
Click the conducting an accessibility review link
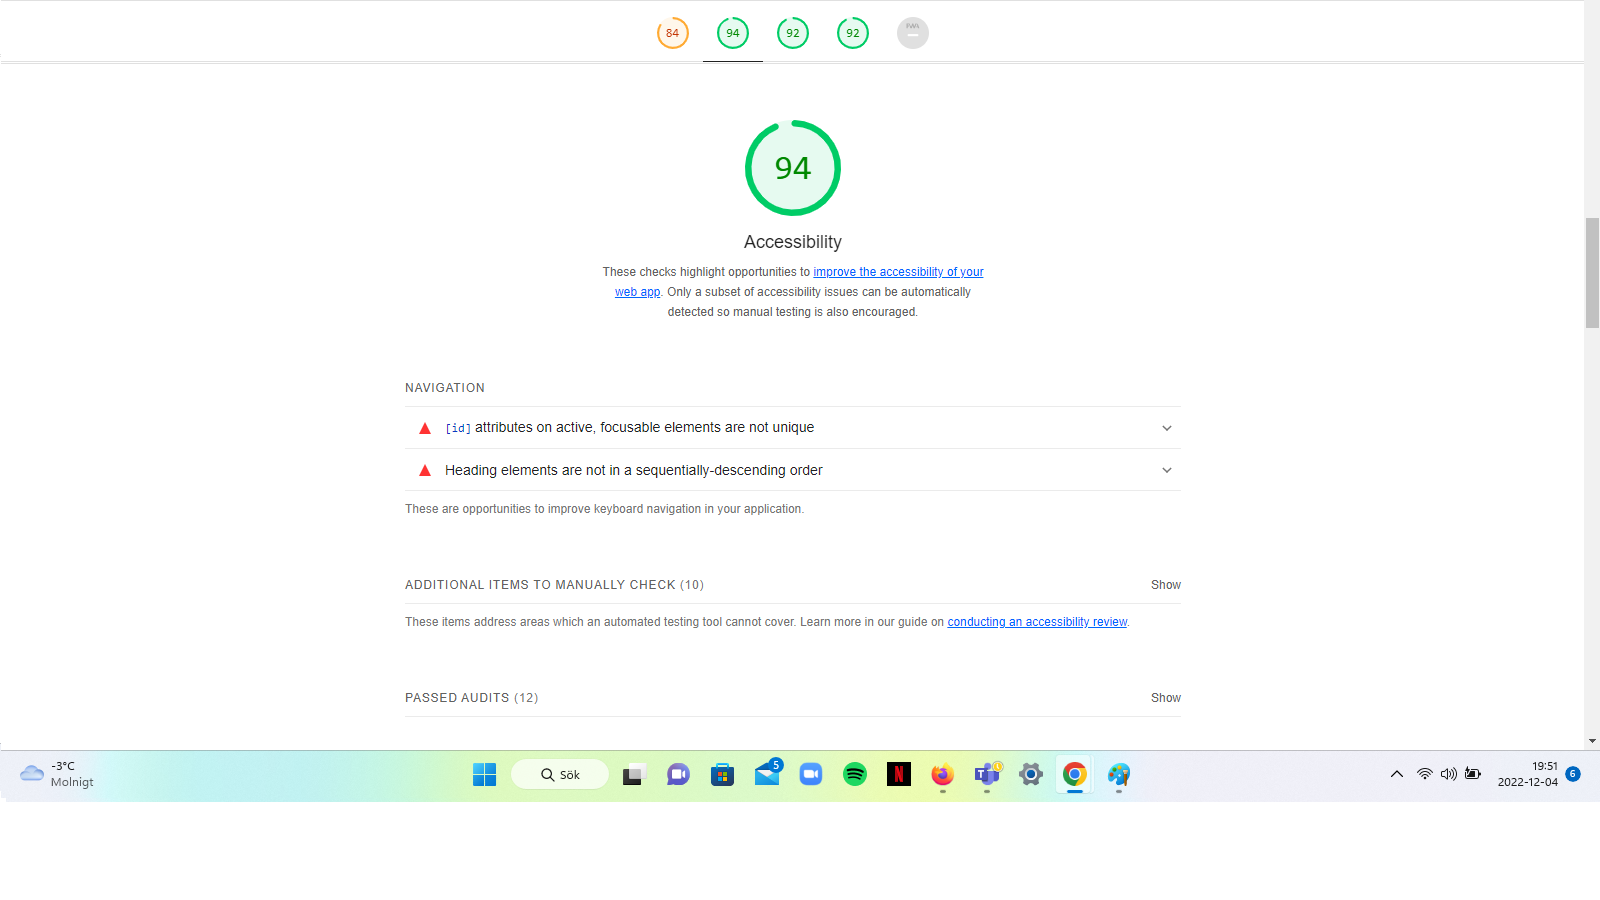(x=1036, y=621)
